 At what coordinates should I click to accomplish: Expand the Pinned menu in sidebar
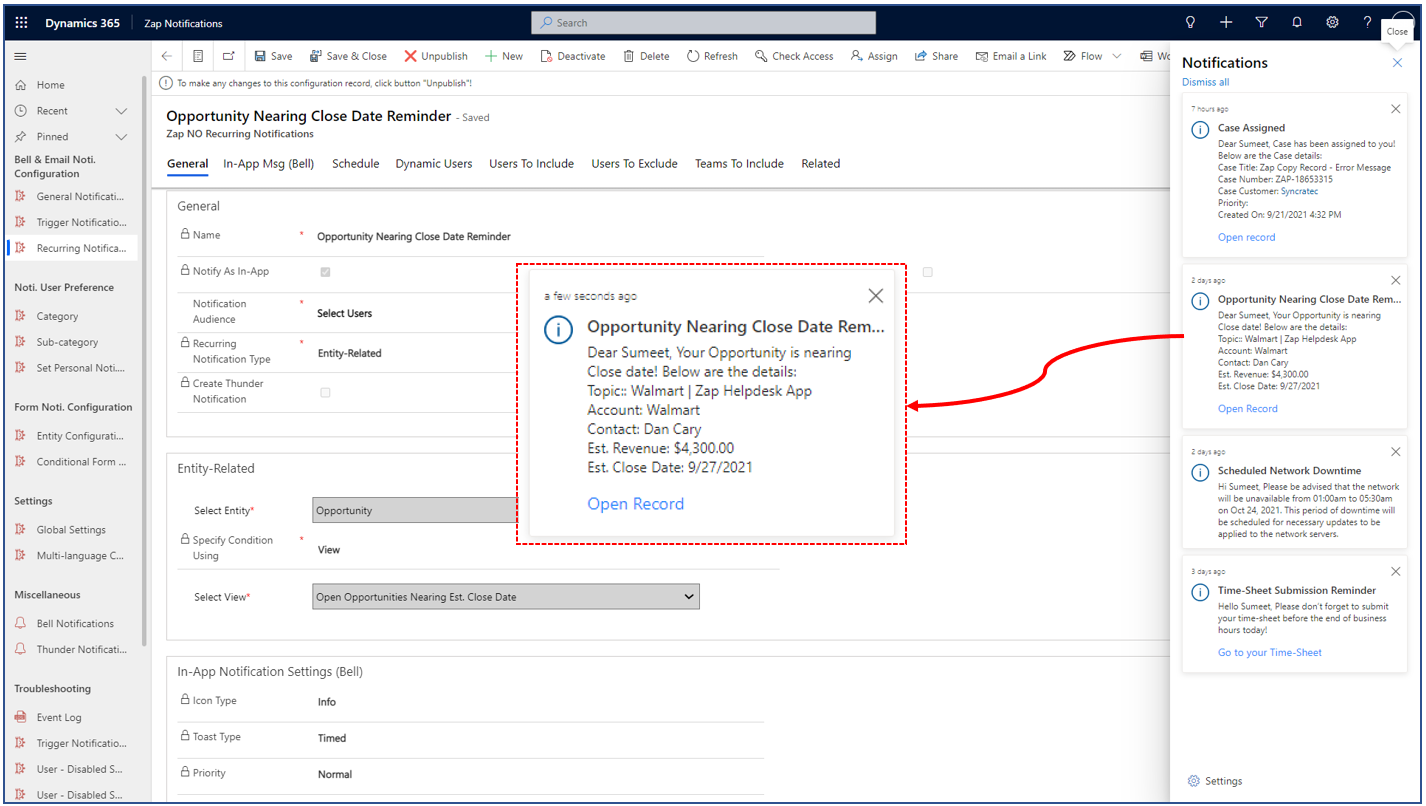[122, 137]
